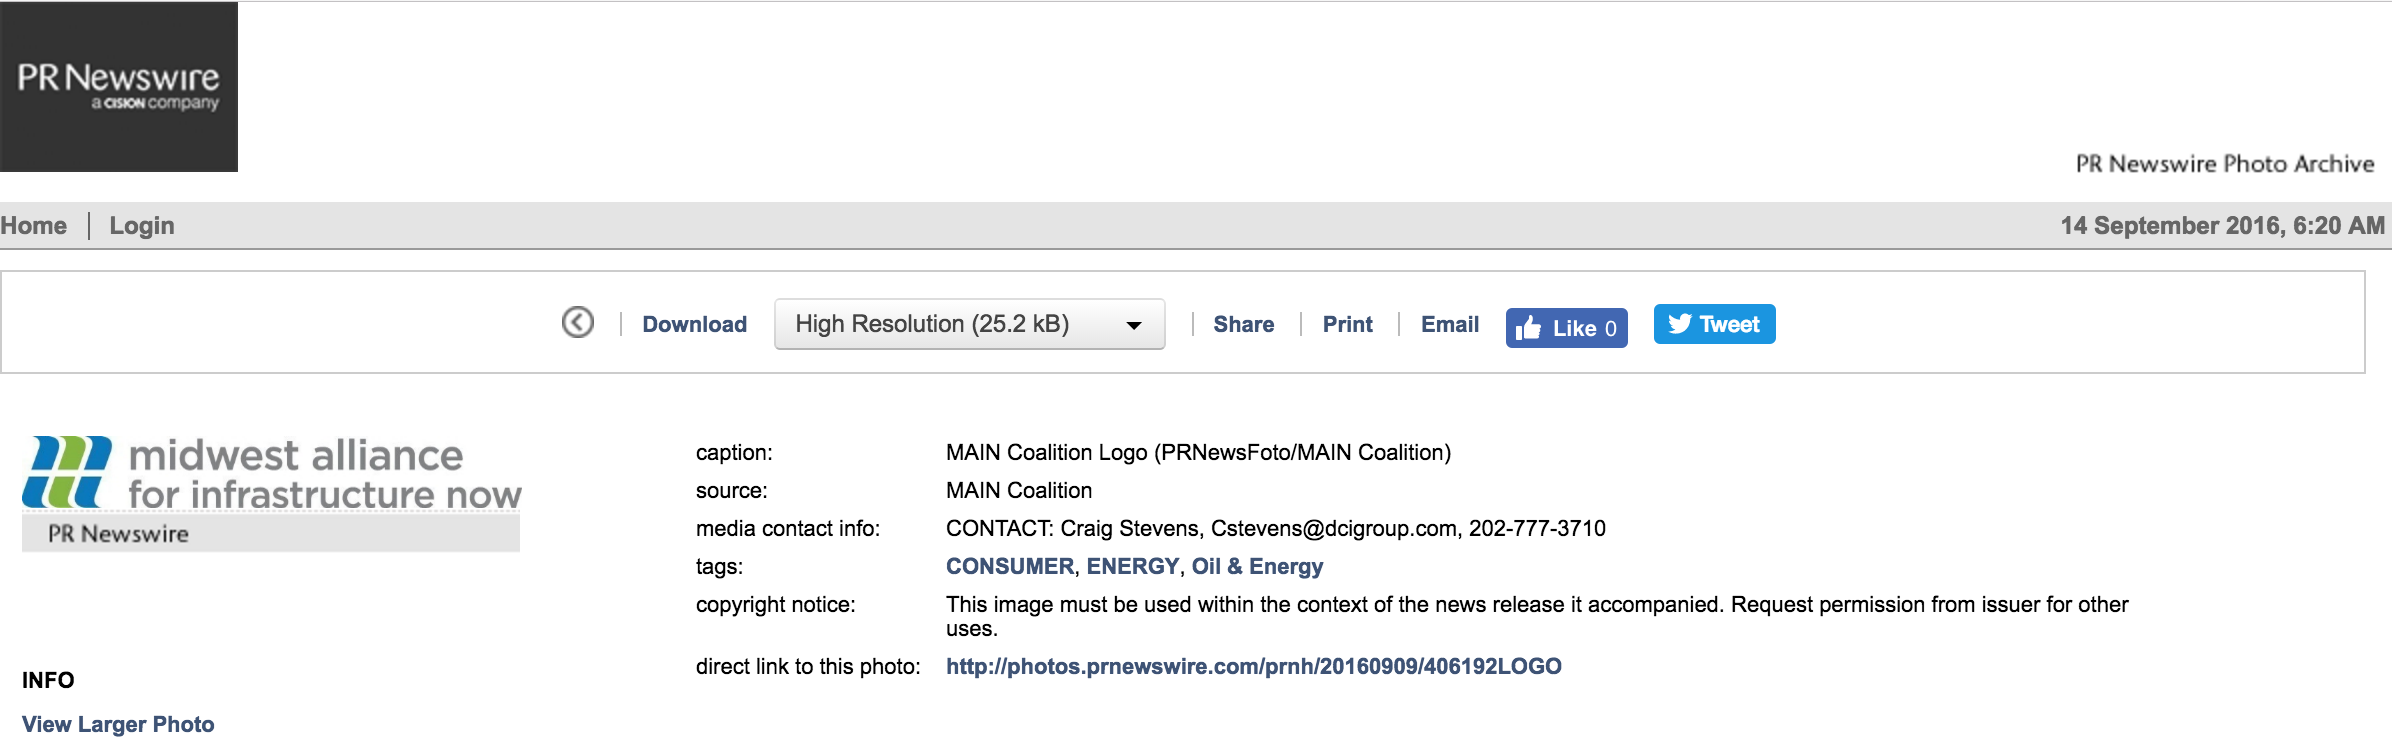This screenshot has height=752, width=2392.
Task: Open the direct photo URL link
Action: click(1254, 667)
